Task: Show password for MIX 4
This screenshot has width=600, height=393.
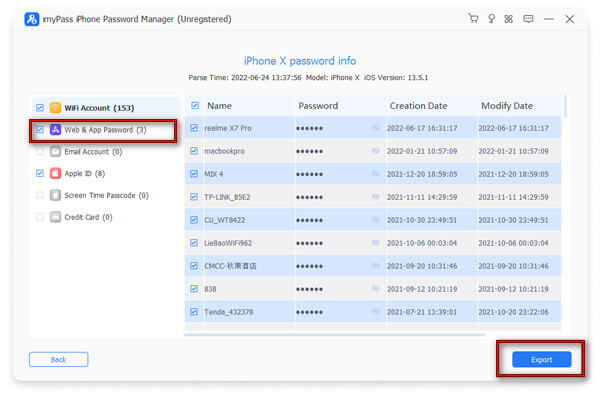Action: click(375, 174)
